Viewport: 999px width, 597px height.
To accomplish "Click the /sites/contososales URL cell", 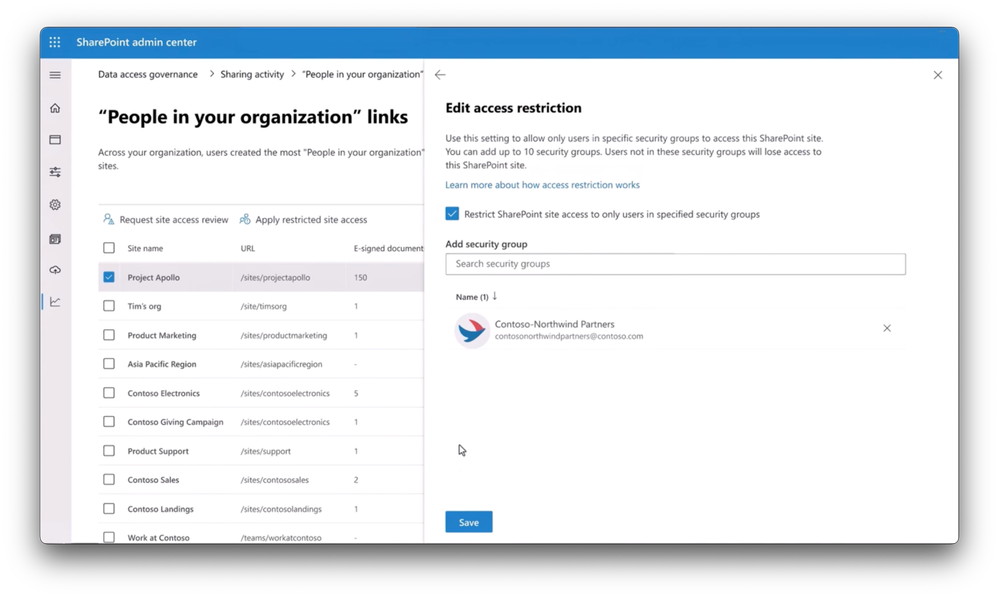I will click(x=275, y=480).
